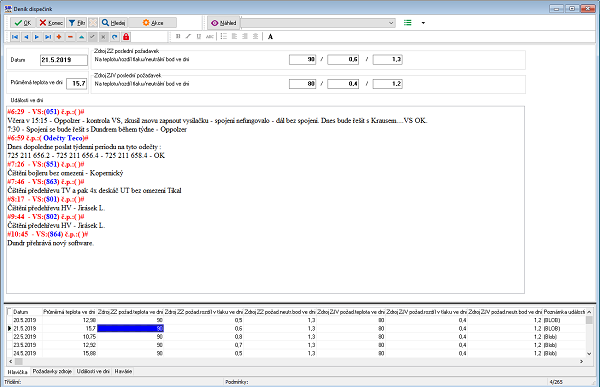Click Zdroj ZZ neutral point field 1,3
This screenshot has width=600, height=387.
[388, 59]
